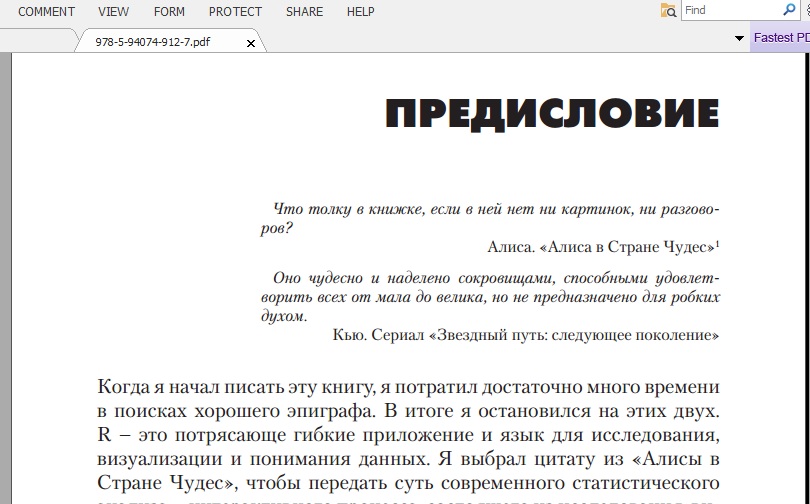The image size is (810, 504).
Task: Click the epigraph line starting 'Оно чудесно и наделено'
Action: pyautogui.click(x=496, y=278)
